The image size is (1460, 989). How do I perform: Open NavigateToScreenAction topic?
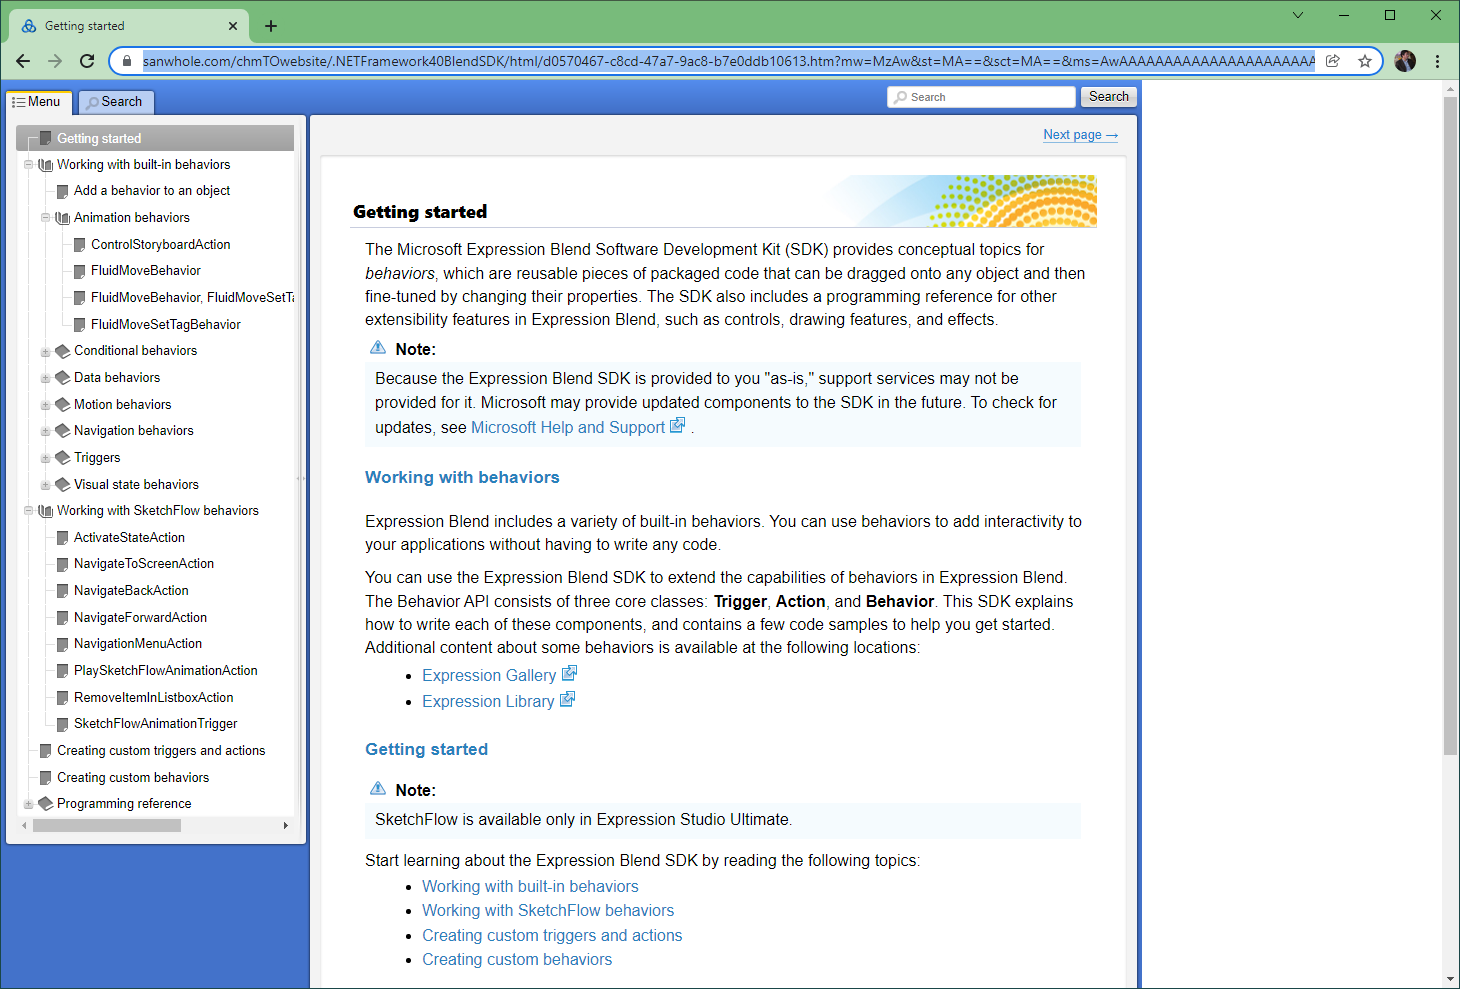point(144,564)
